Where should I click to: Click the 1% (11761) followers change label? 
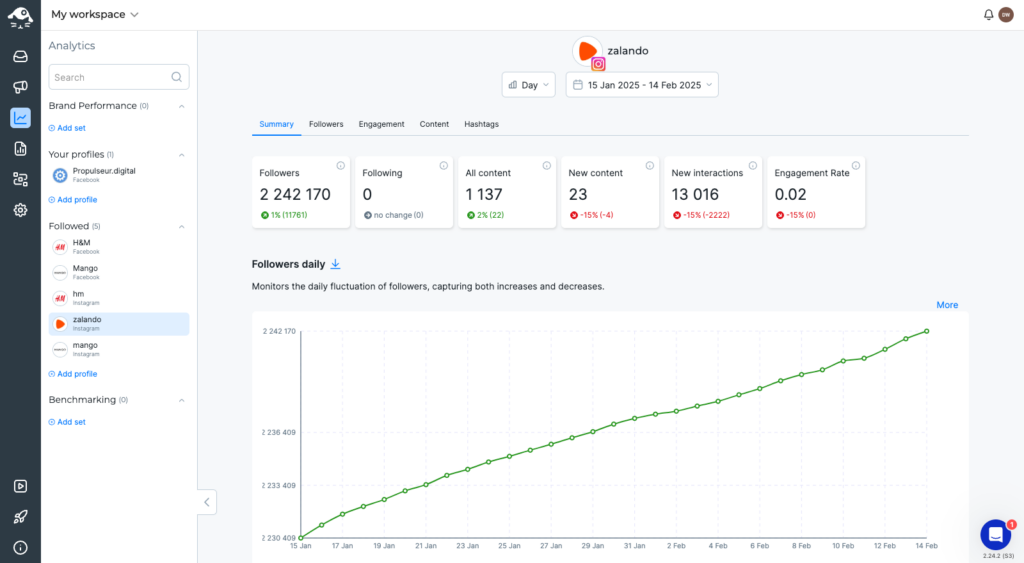(284, 215)
